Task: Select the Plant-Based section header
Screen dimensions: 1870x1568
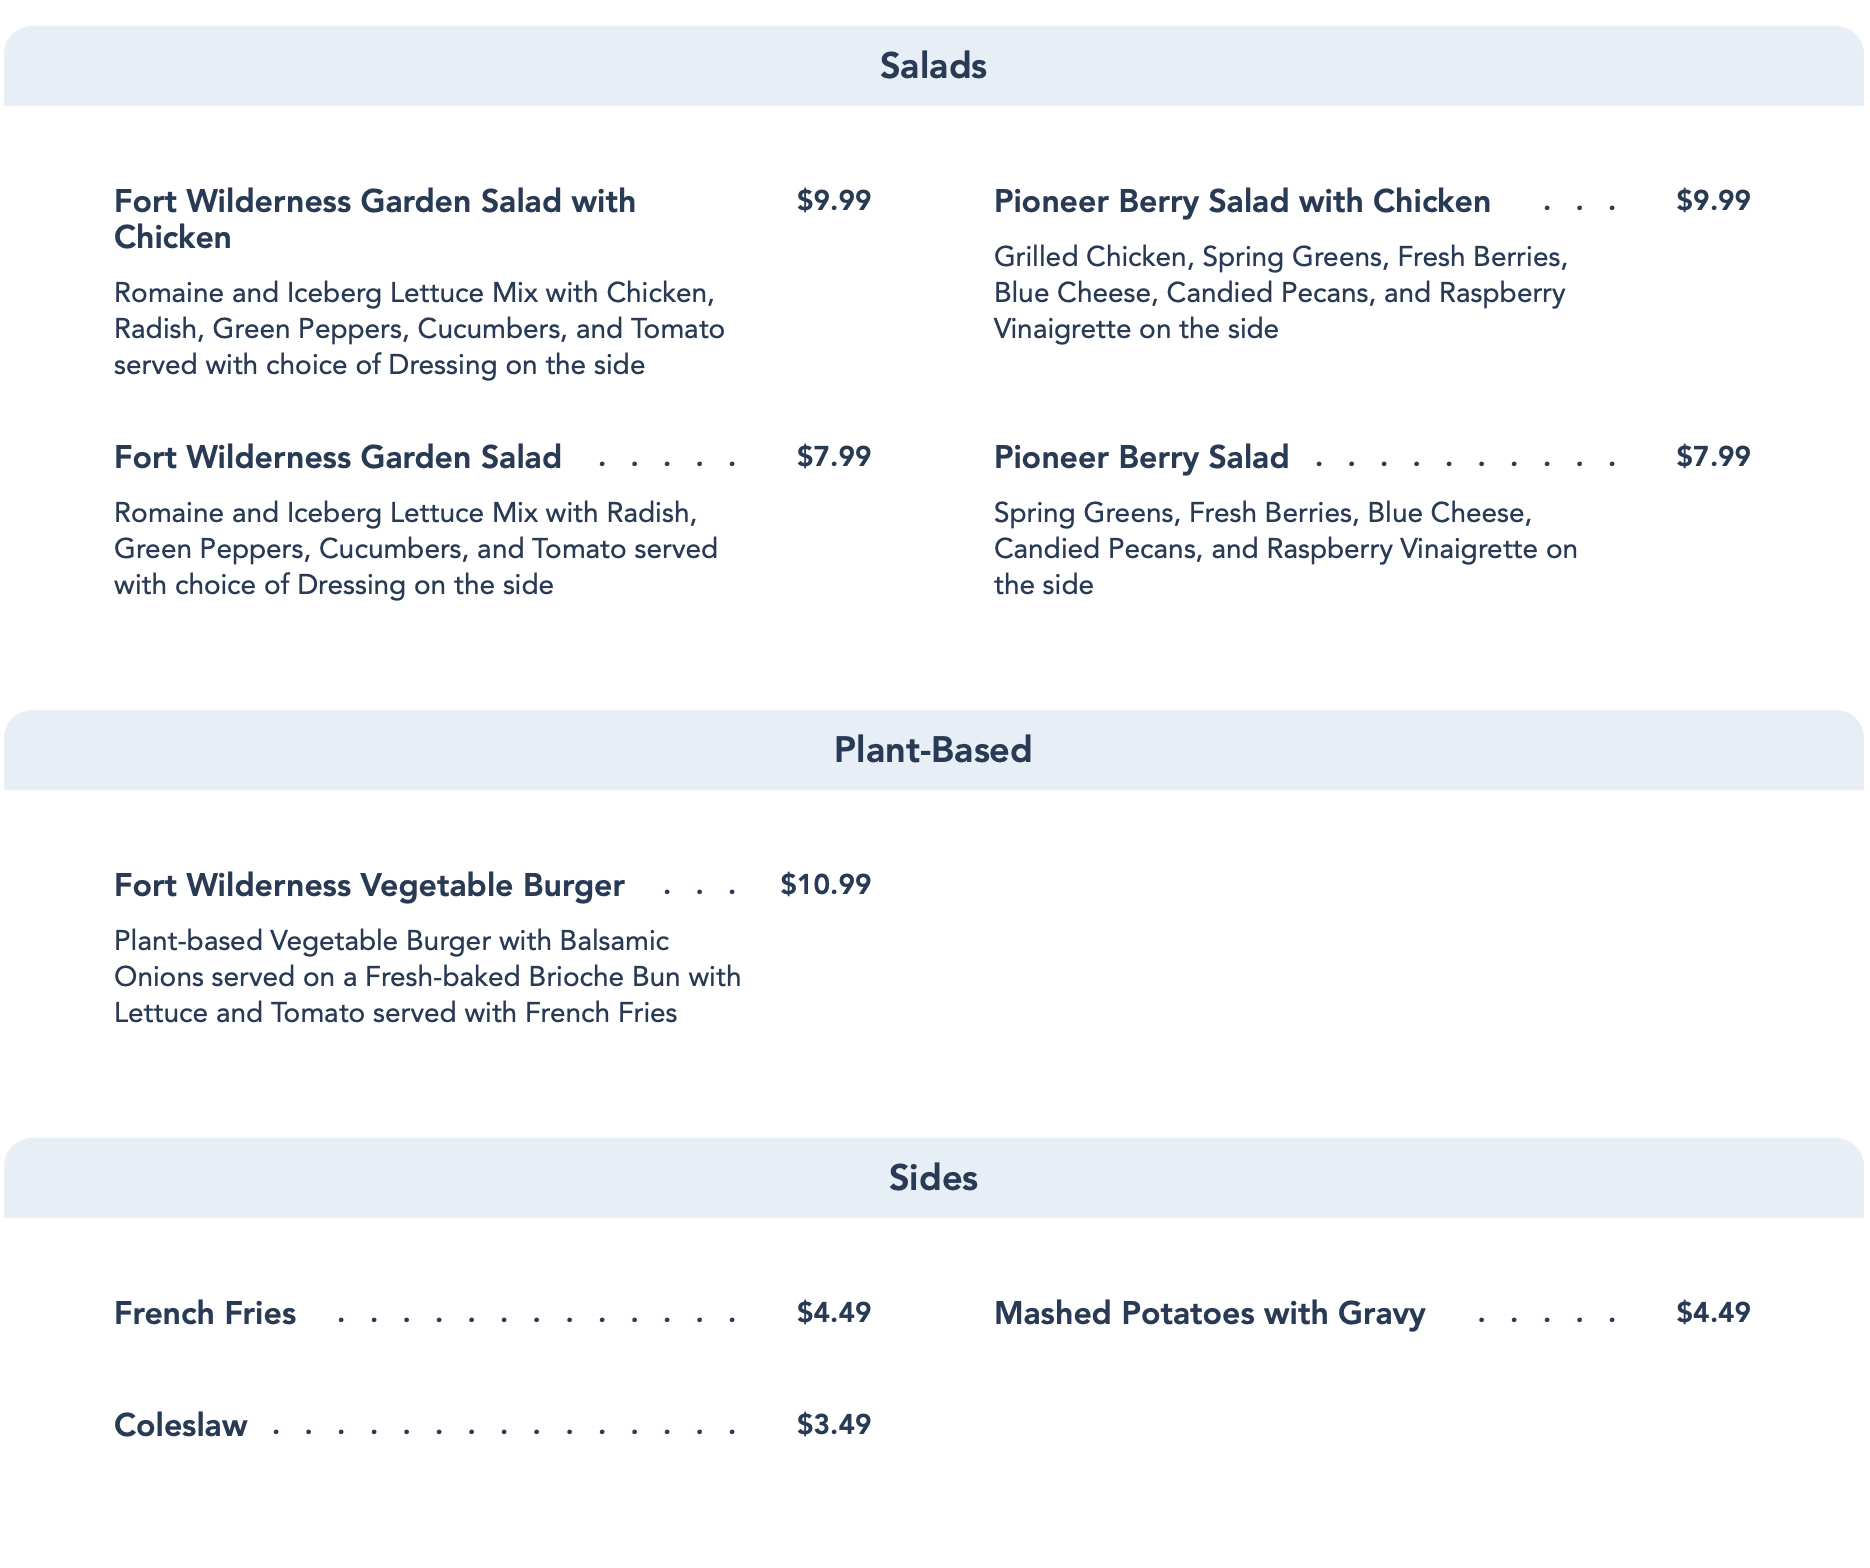Action: tap(933, 750)
